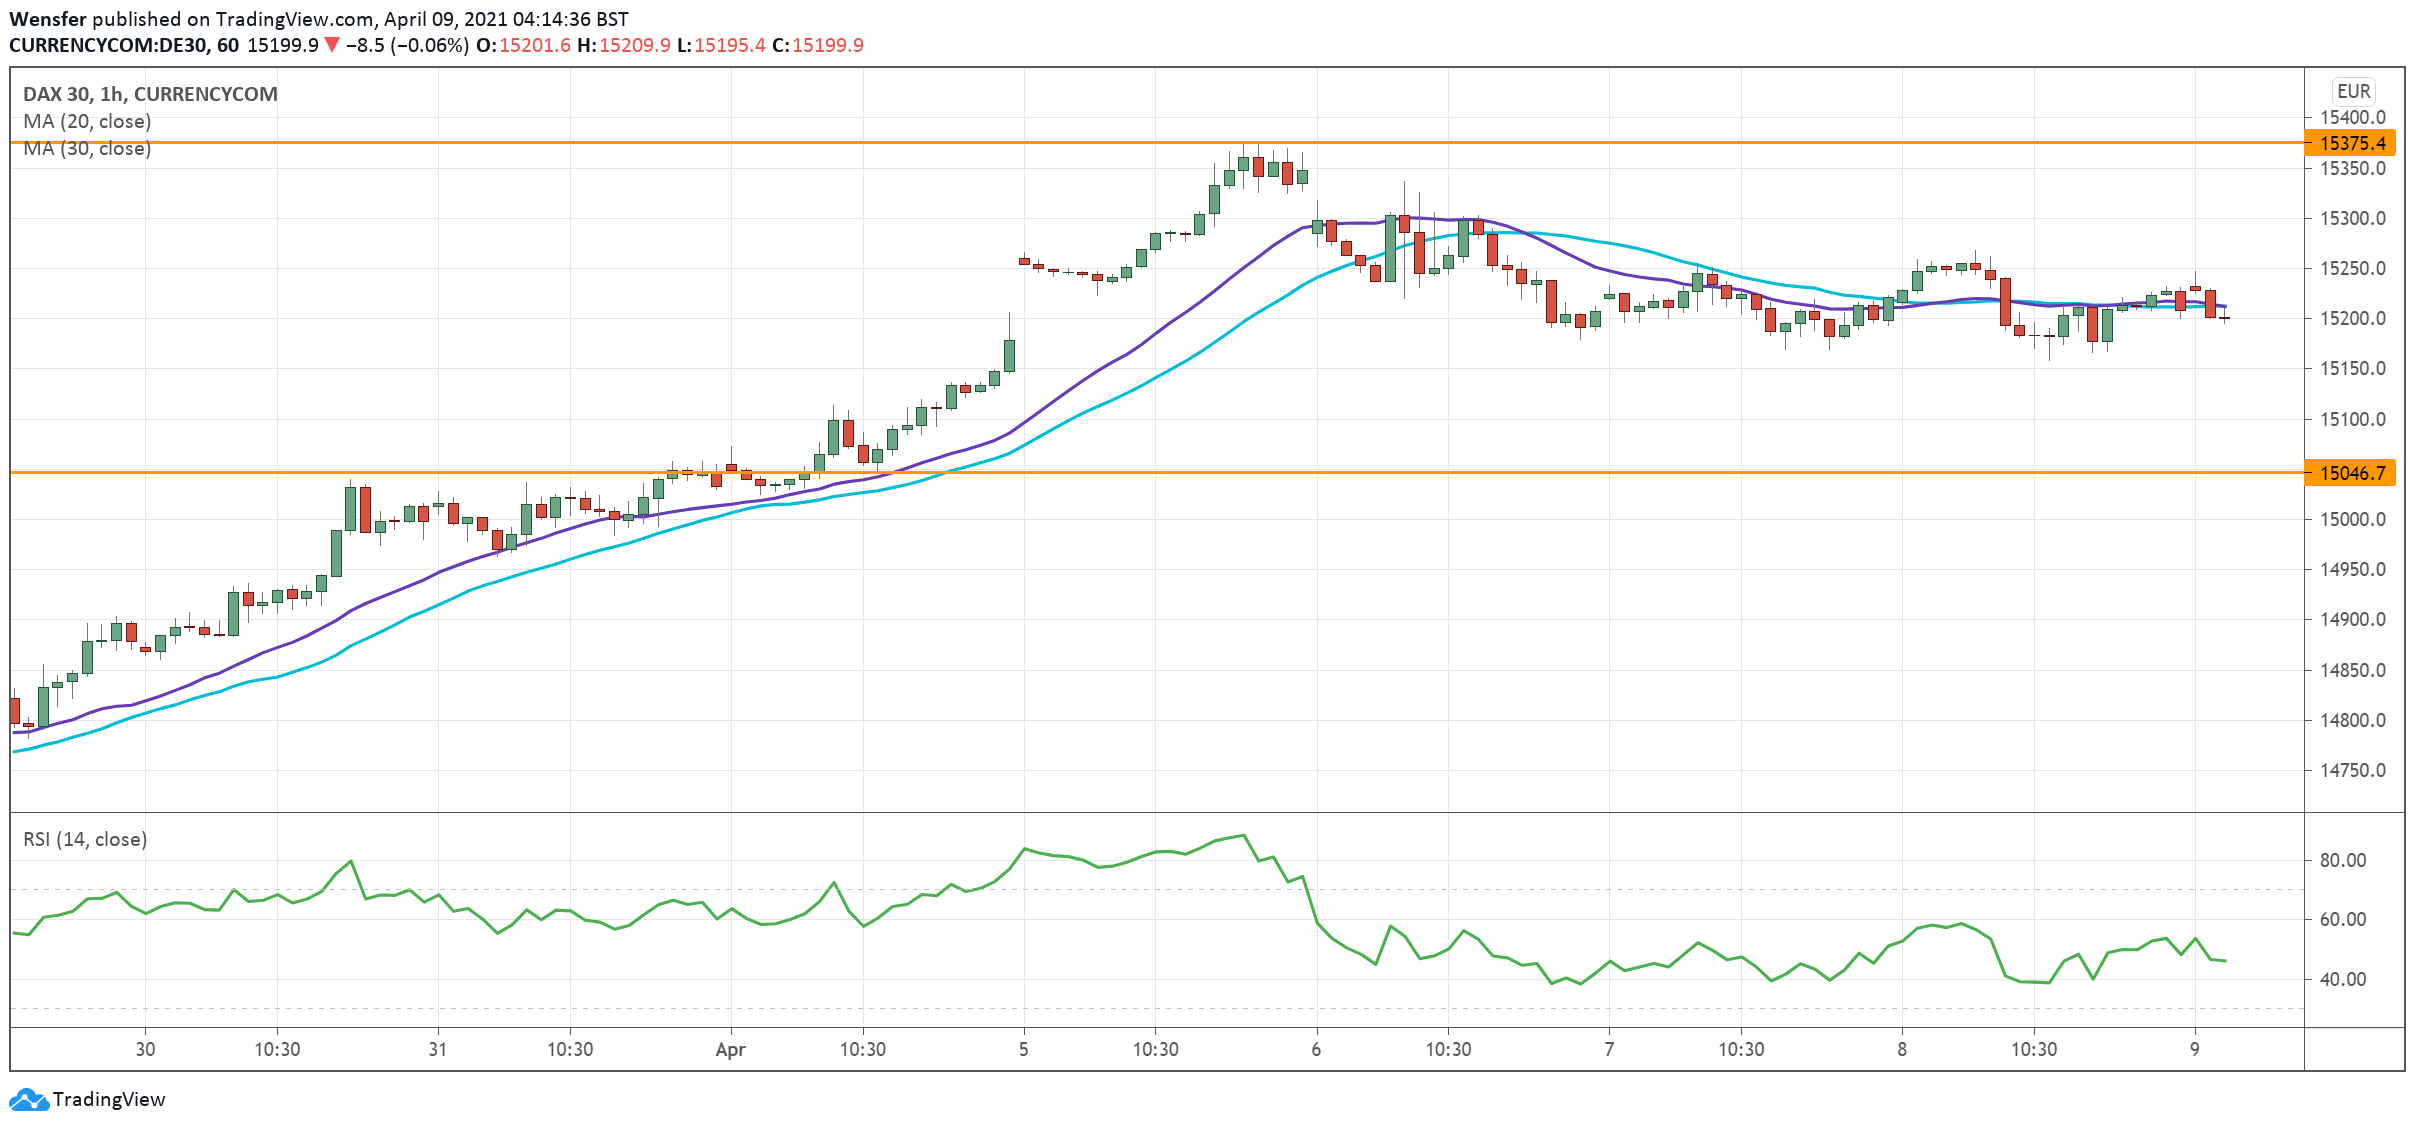
Task: Click the TradingView cloud logo icon
Action: pos(28,1099)
